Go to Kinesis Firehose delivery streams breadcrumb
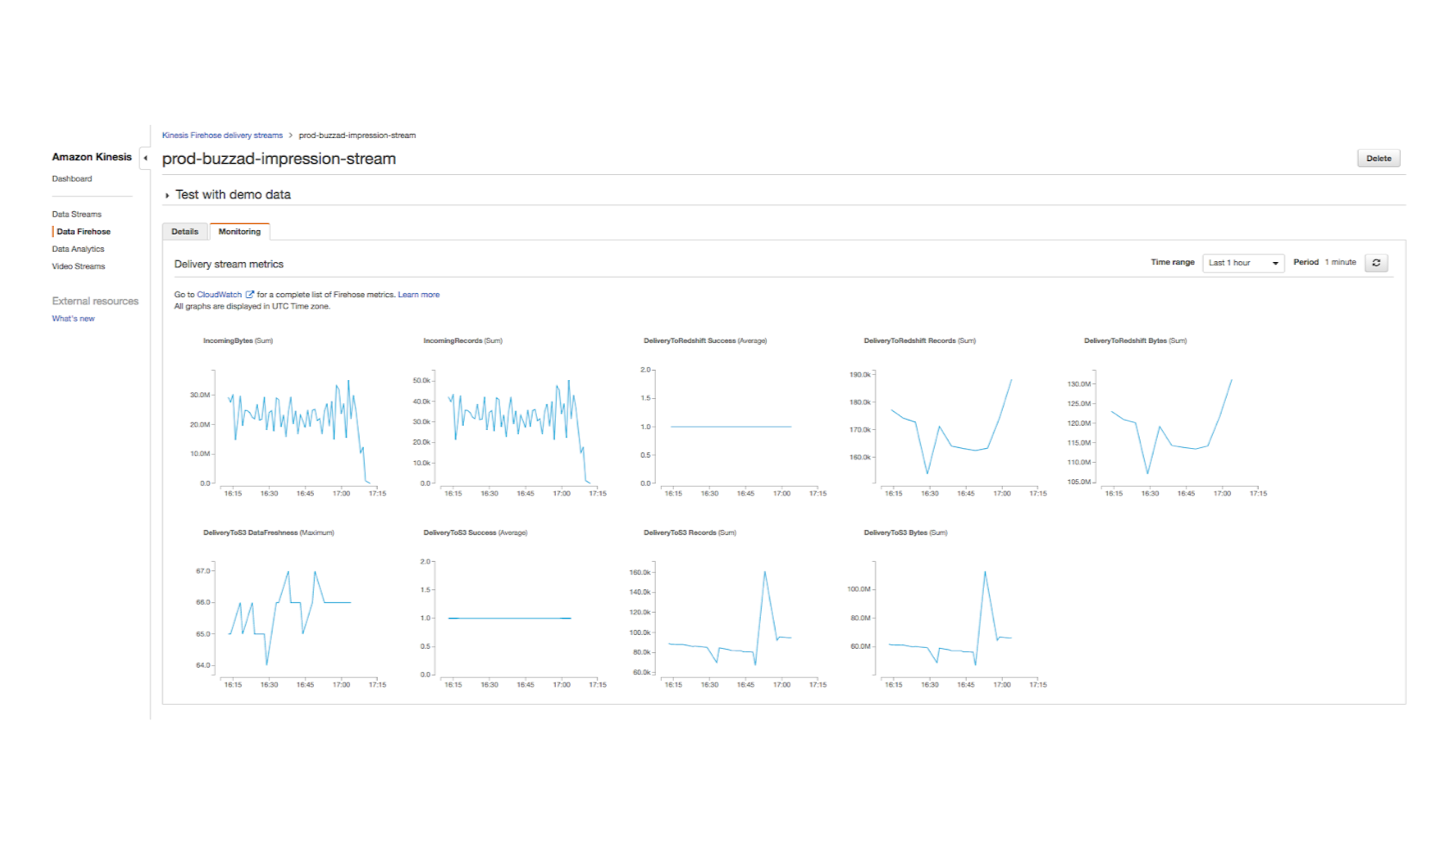 pyautogui.click(x=222, y=135)
